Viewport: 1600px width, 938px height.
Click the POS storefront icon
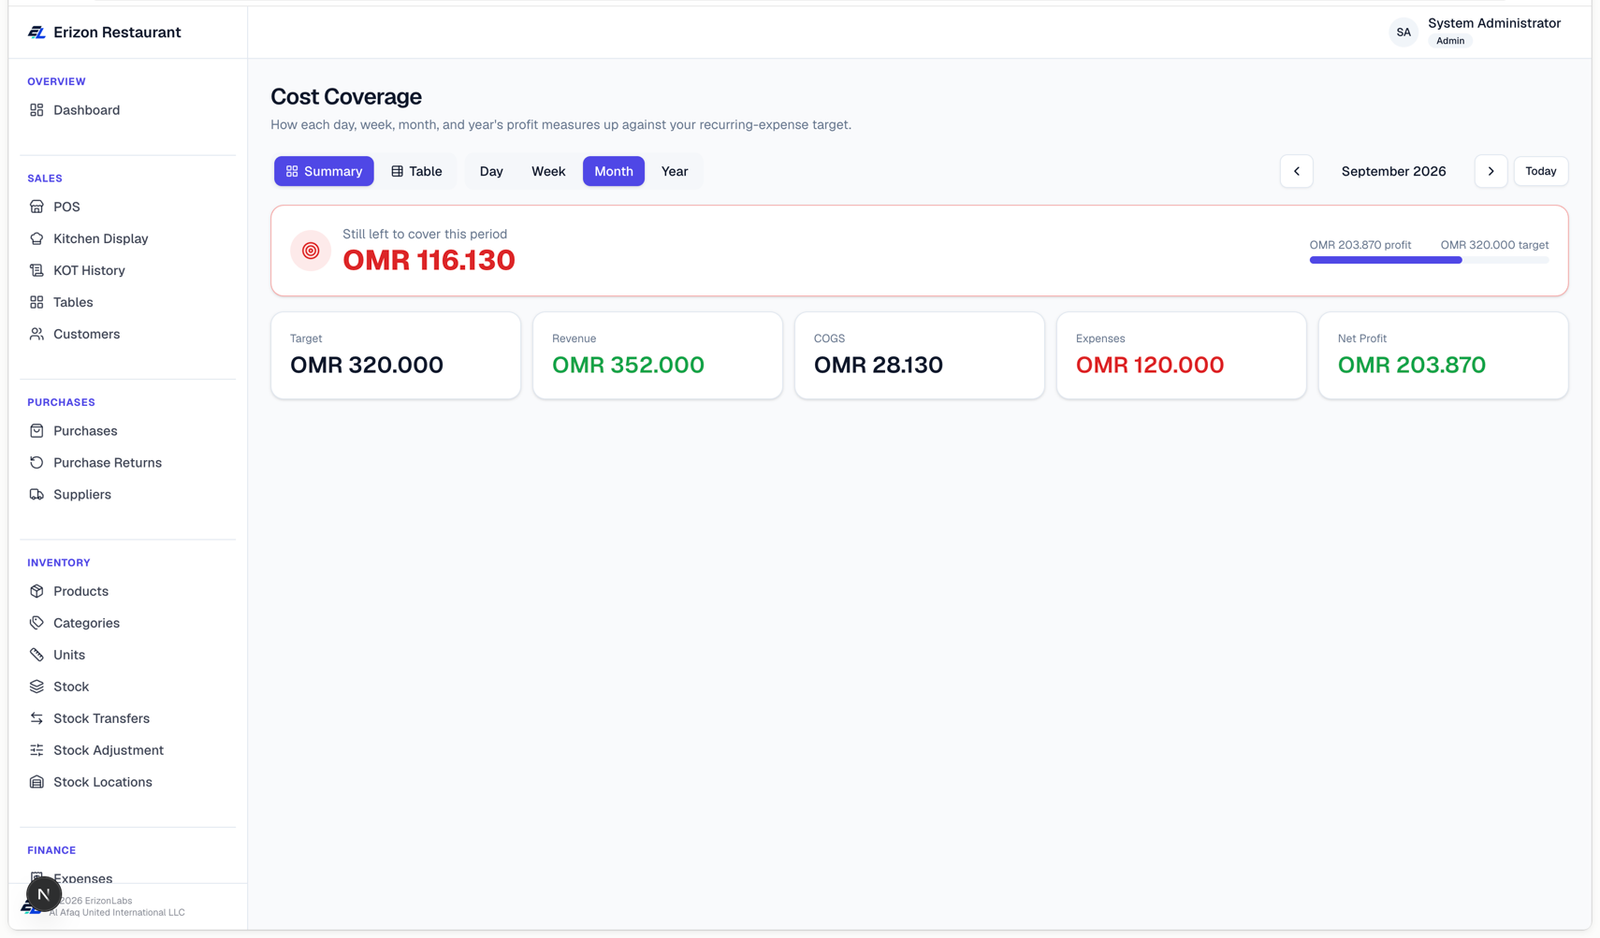(37, 207)
